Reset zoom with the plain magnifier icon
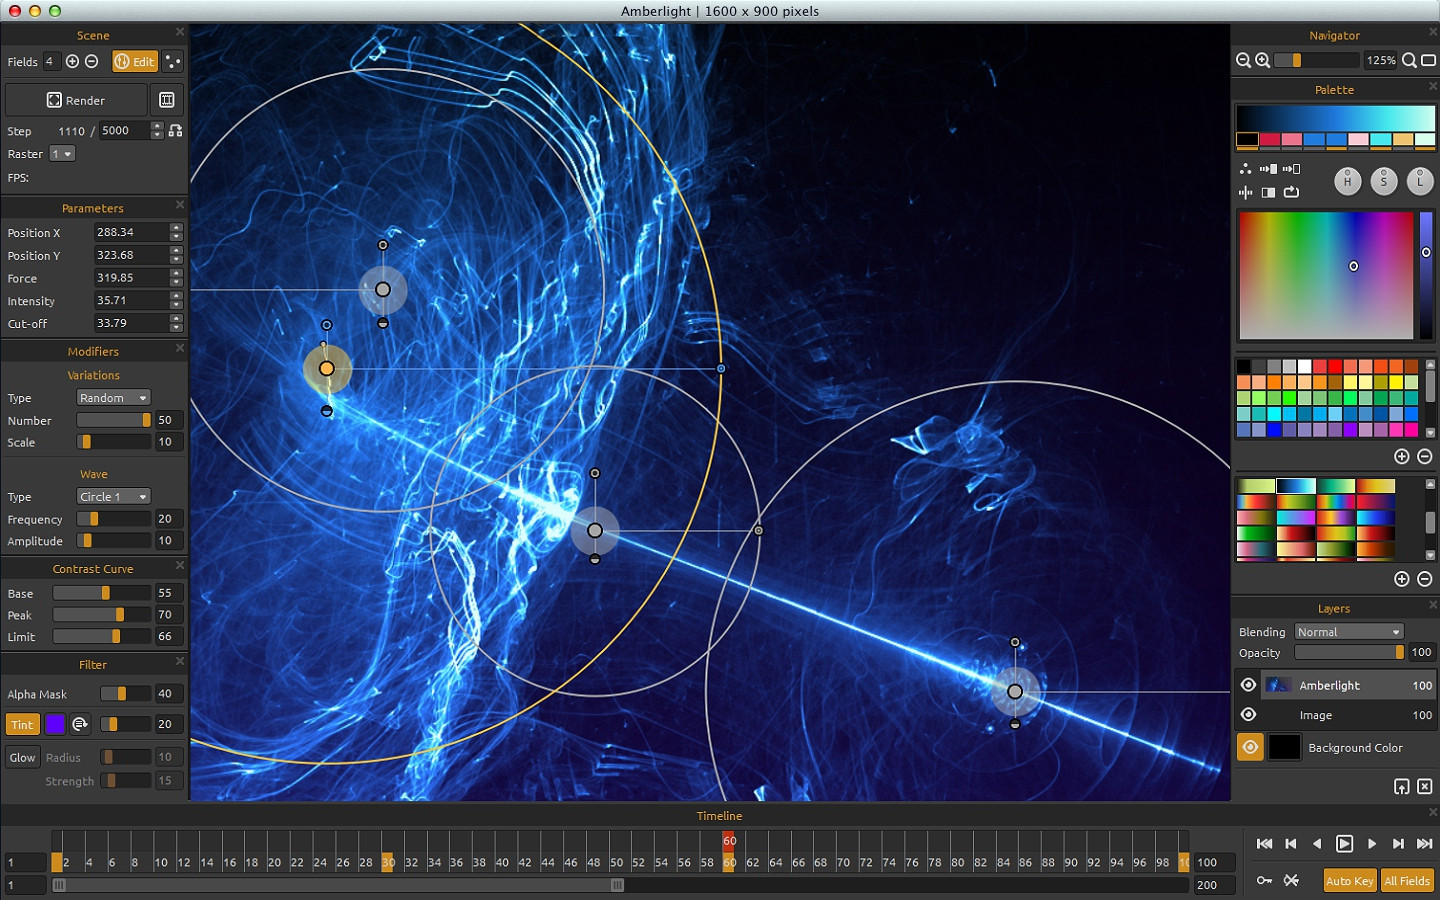The image size is (1440, 900). (1409, 60)
